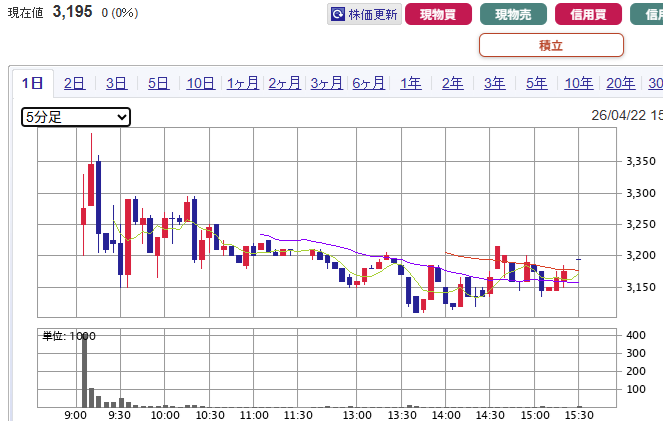This screenshot has width=663, height=421.
Task: Select the 10年 chart period tab
Action: tap(578, 83)
